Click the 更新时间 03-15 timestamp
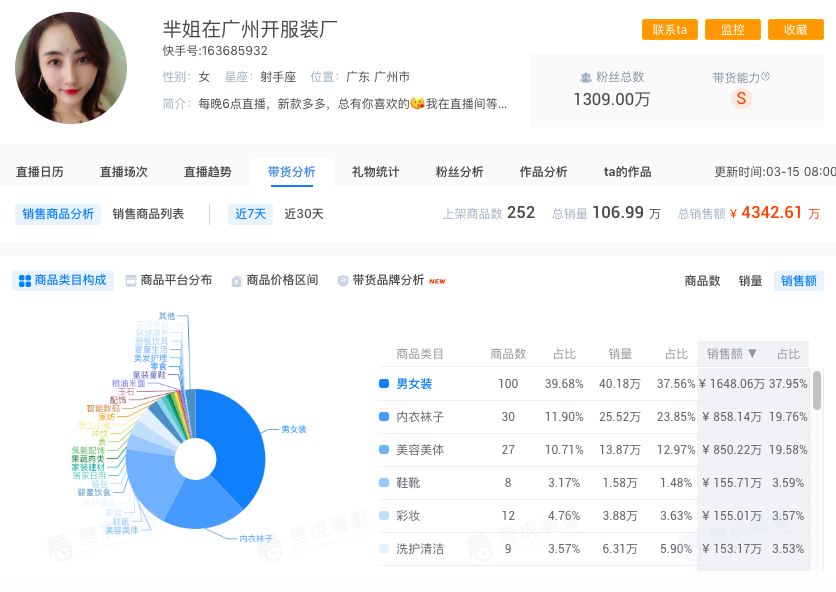Screen dimensions: 836x592 click(775, 172)
